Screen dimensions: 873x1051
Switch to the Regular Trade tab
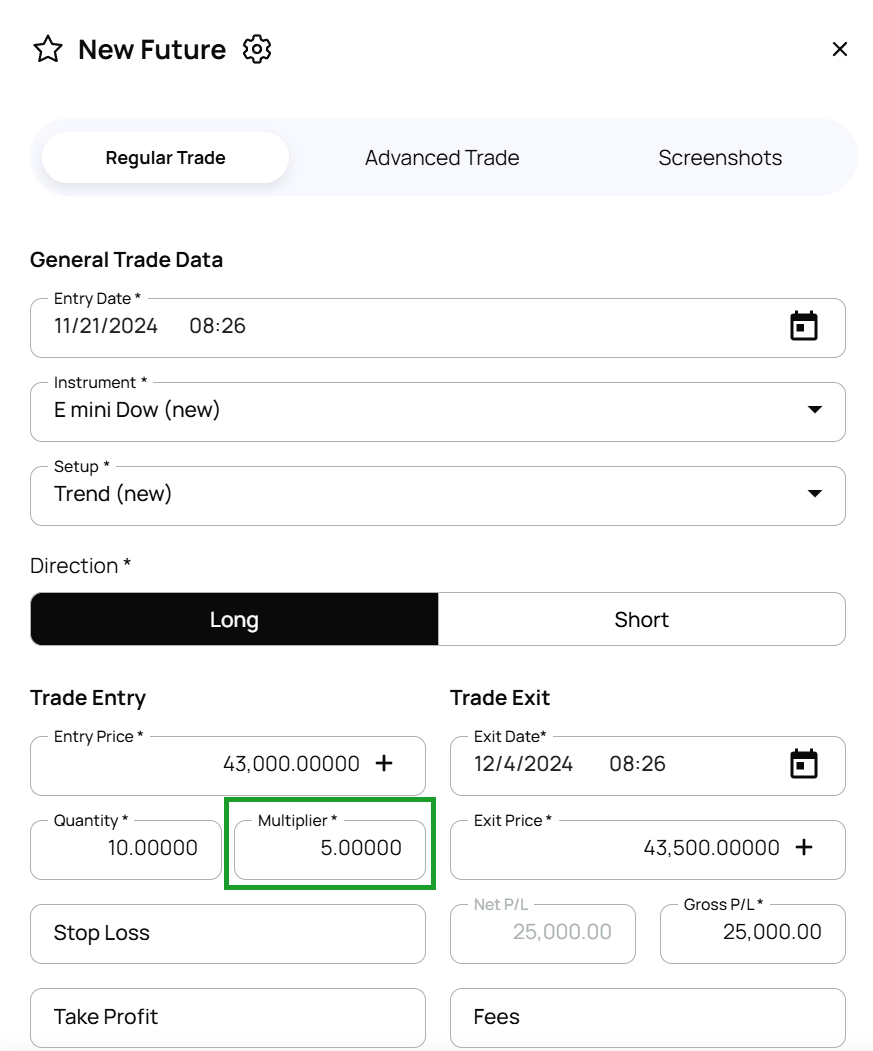(x=166, y=158)
